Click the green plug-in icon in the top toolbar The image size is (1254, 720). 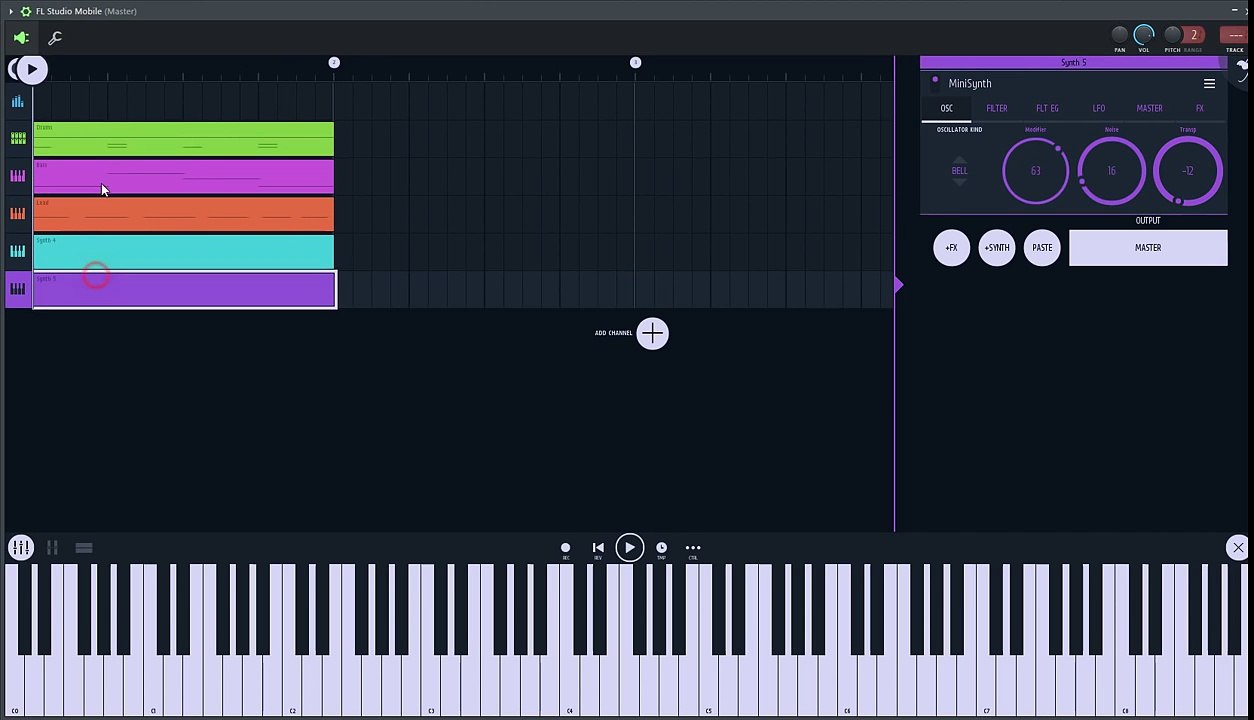tap(21, 38)
